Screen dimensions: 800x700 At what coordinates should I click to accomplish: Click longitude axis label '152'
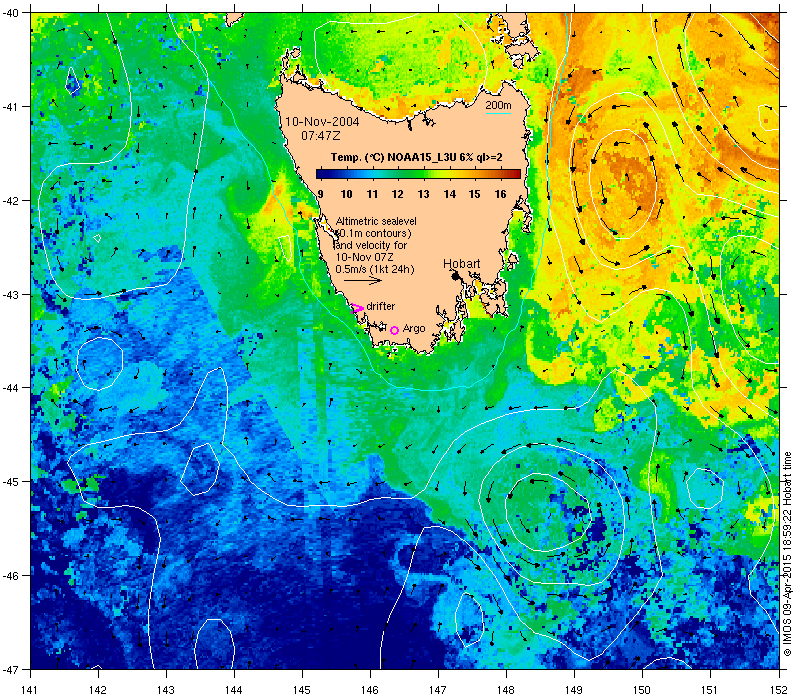(779, 690)
